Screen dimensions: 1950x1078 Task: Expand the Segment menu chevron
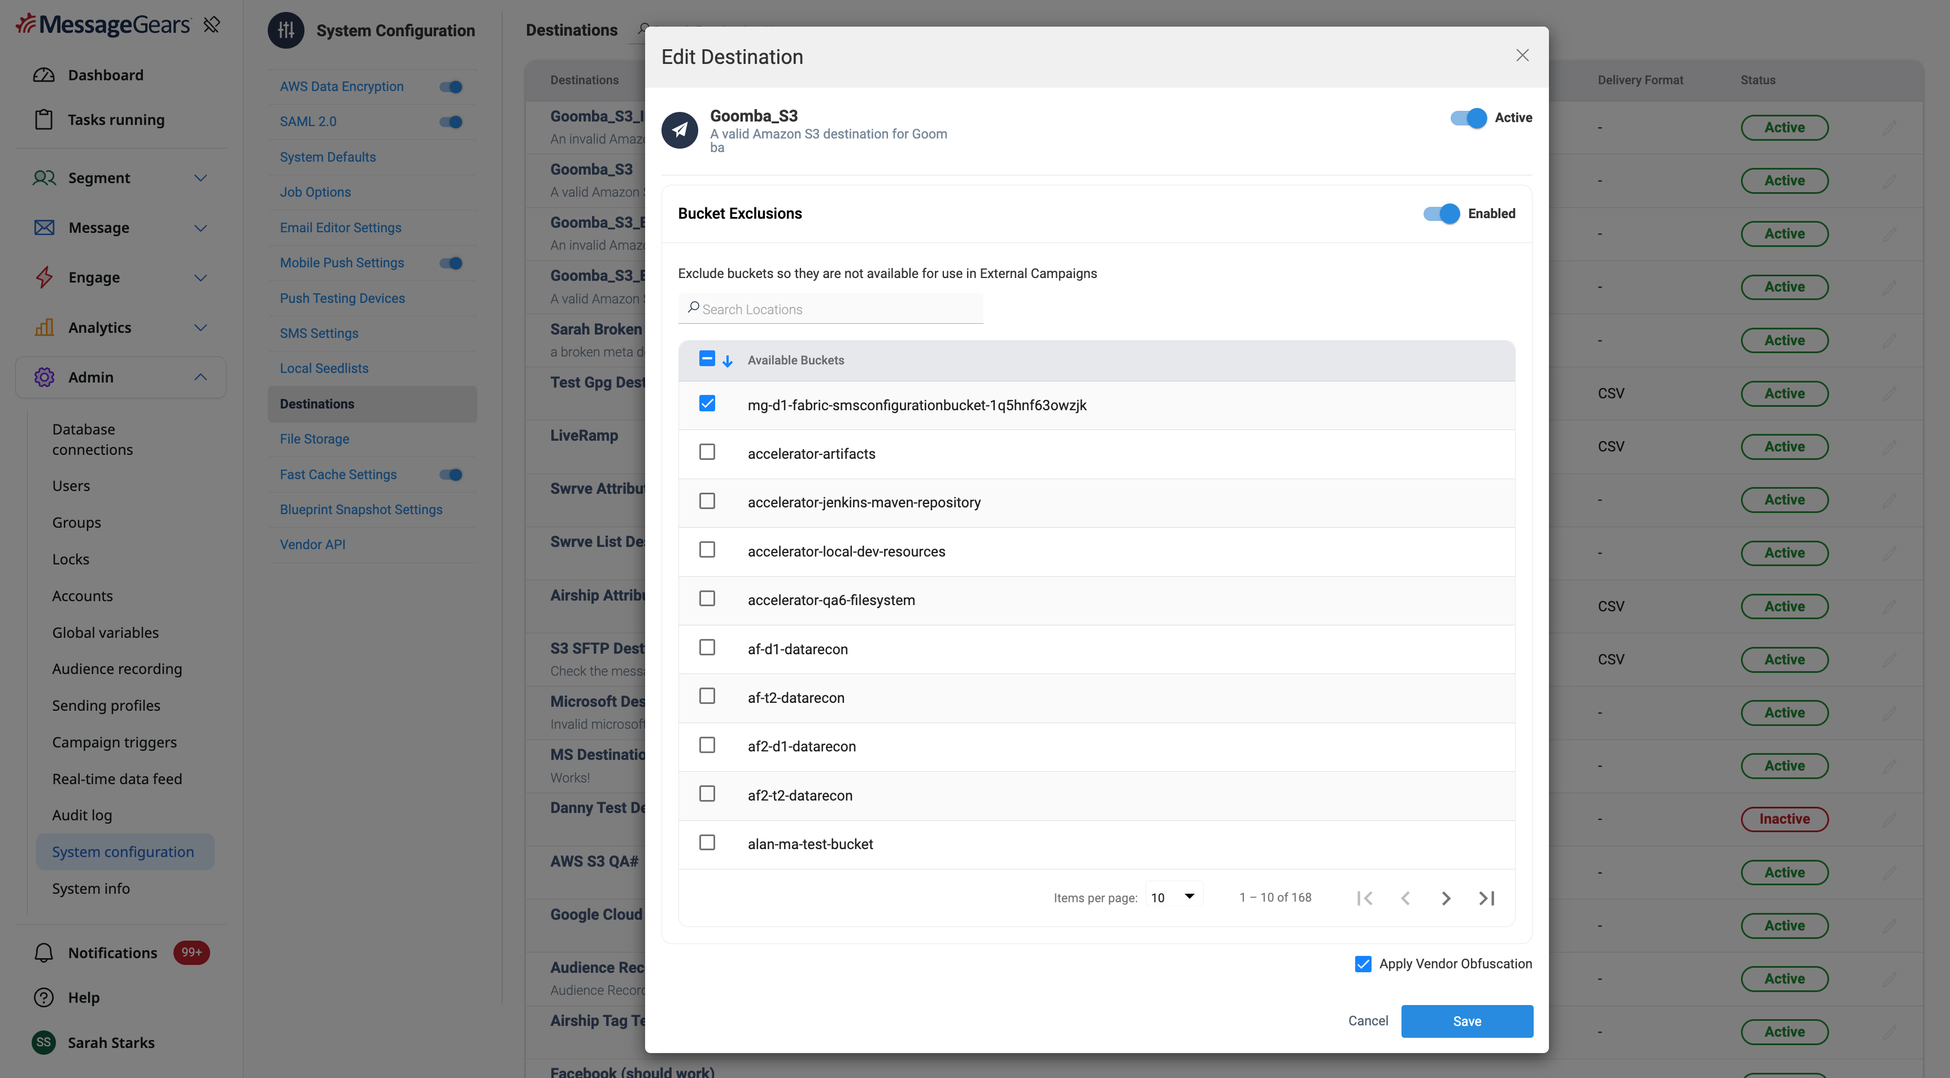point(200,178)
